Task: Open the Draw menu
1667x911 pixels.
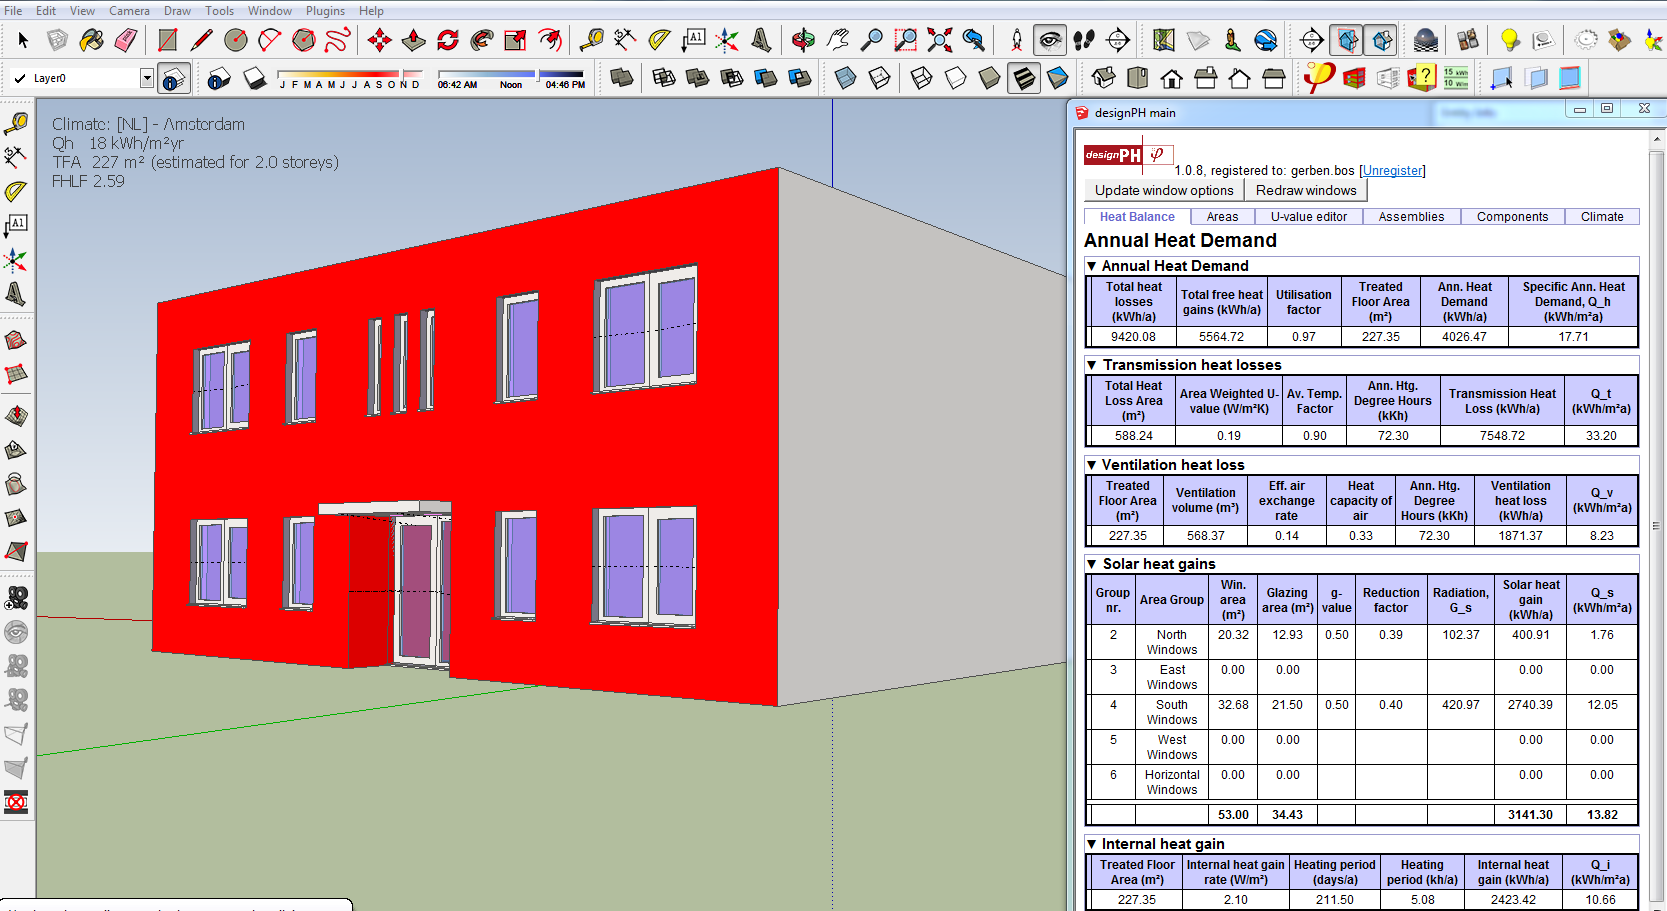Action: tap(177, 11)
